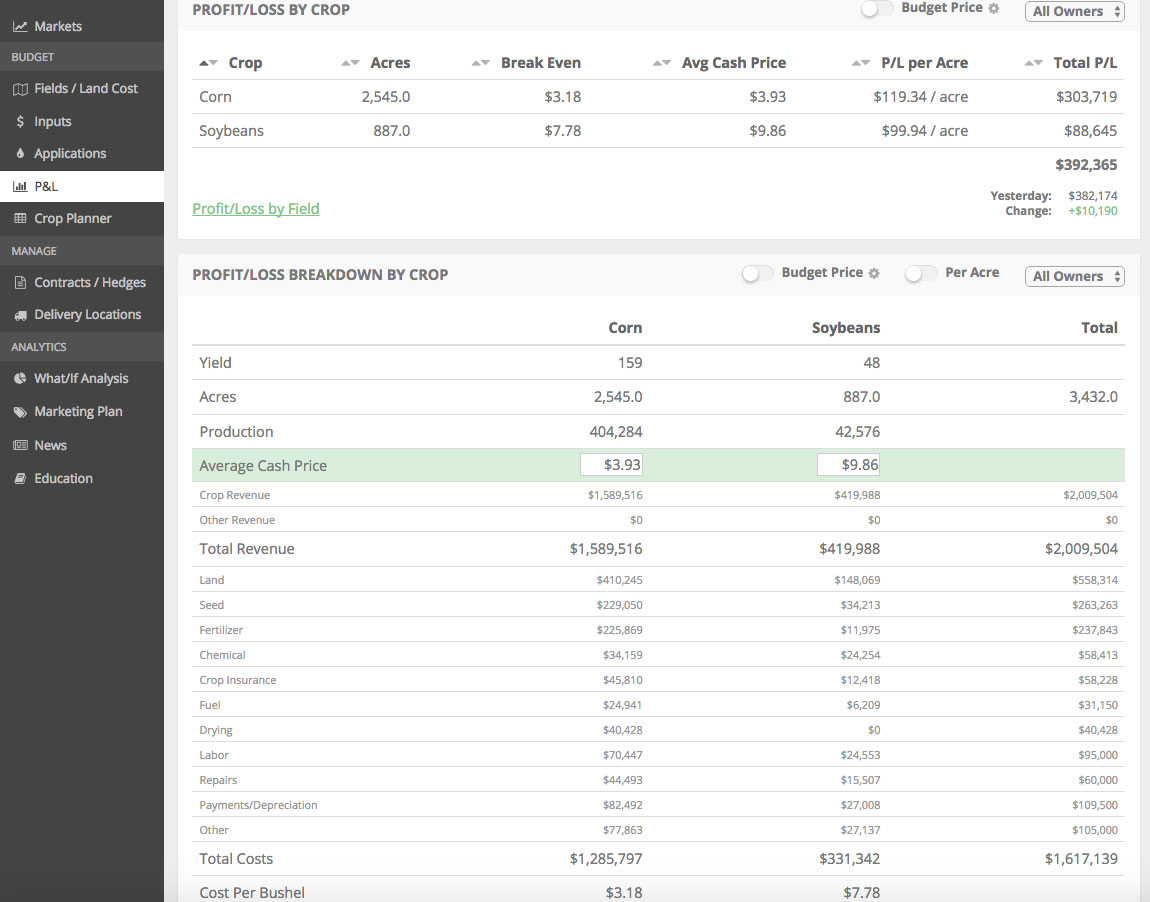The image size is (1150, 902).
Task: Go to the News section
Action: (x=50, y=446)
